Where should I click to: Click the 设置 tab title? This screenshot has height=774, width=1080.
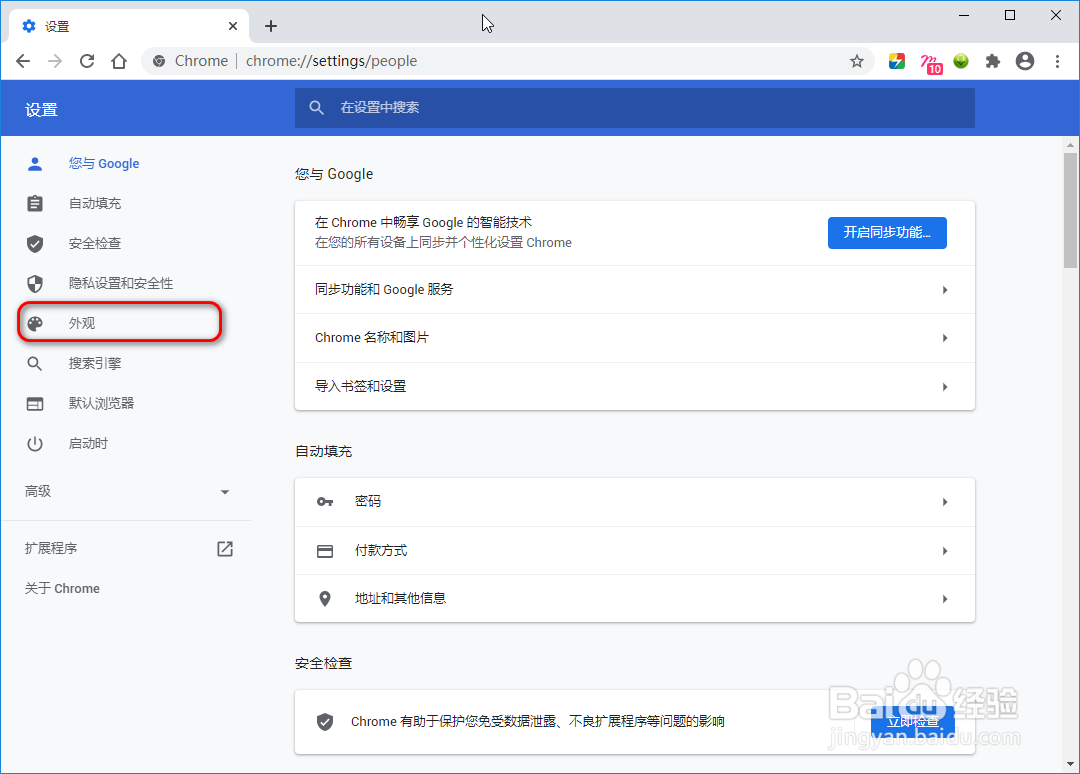tap(57, 26)
